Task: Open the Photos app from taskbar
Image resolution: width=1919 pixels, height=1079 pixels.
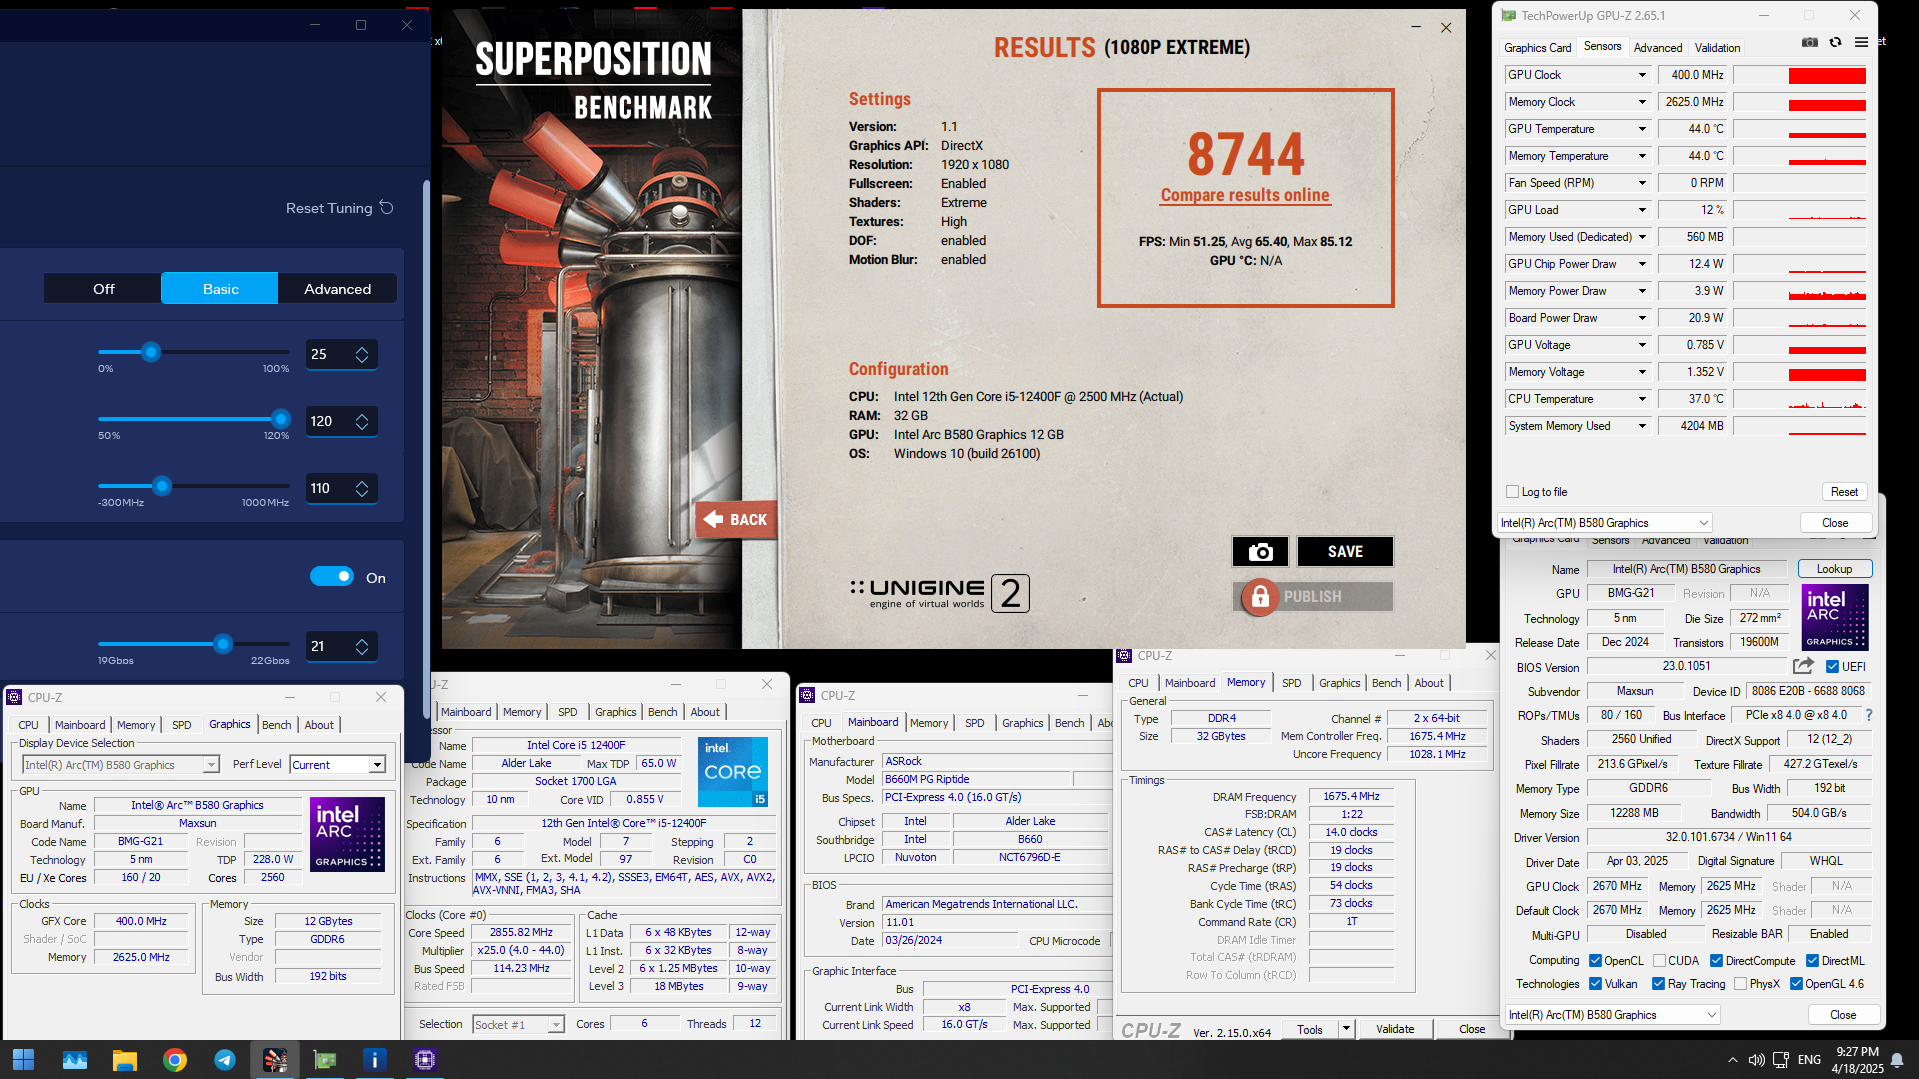Action: point(75,1060)
